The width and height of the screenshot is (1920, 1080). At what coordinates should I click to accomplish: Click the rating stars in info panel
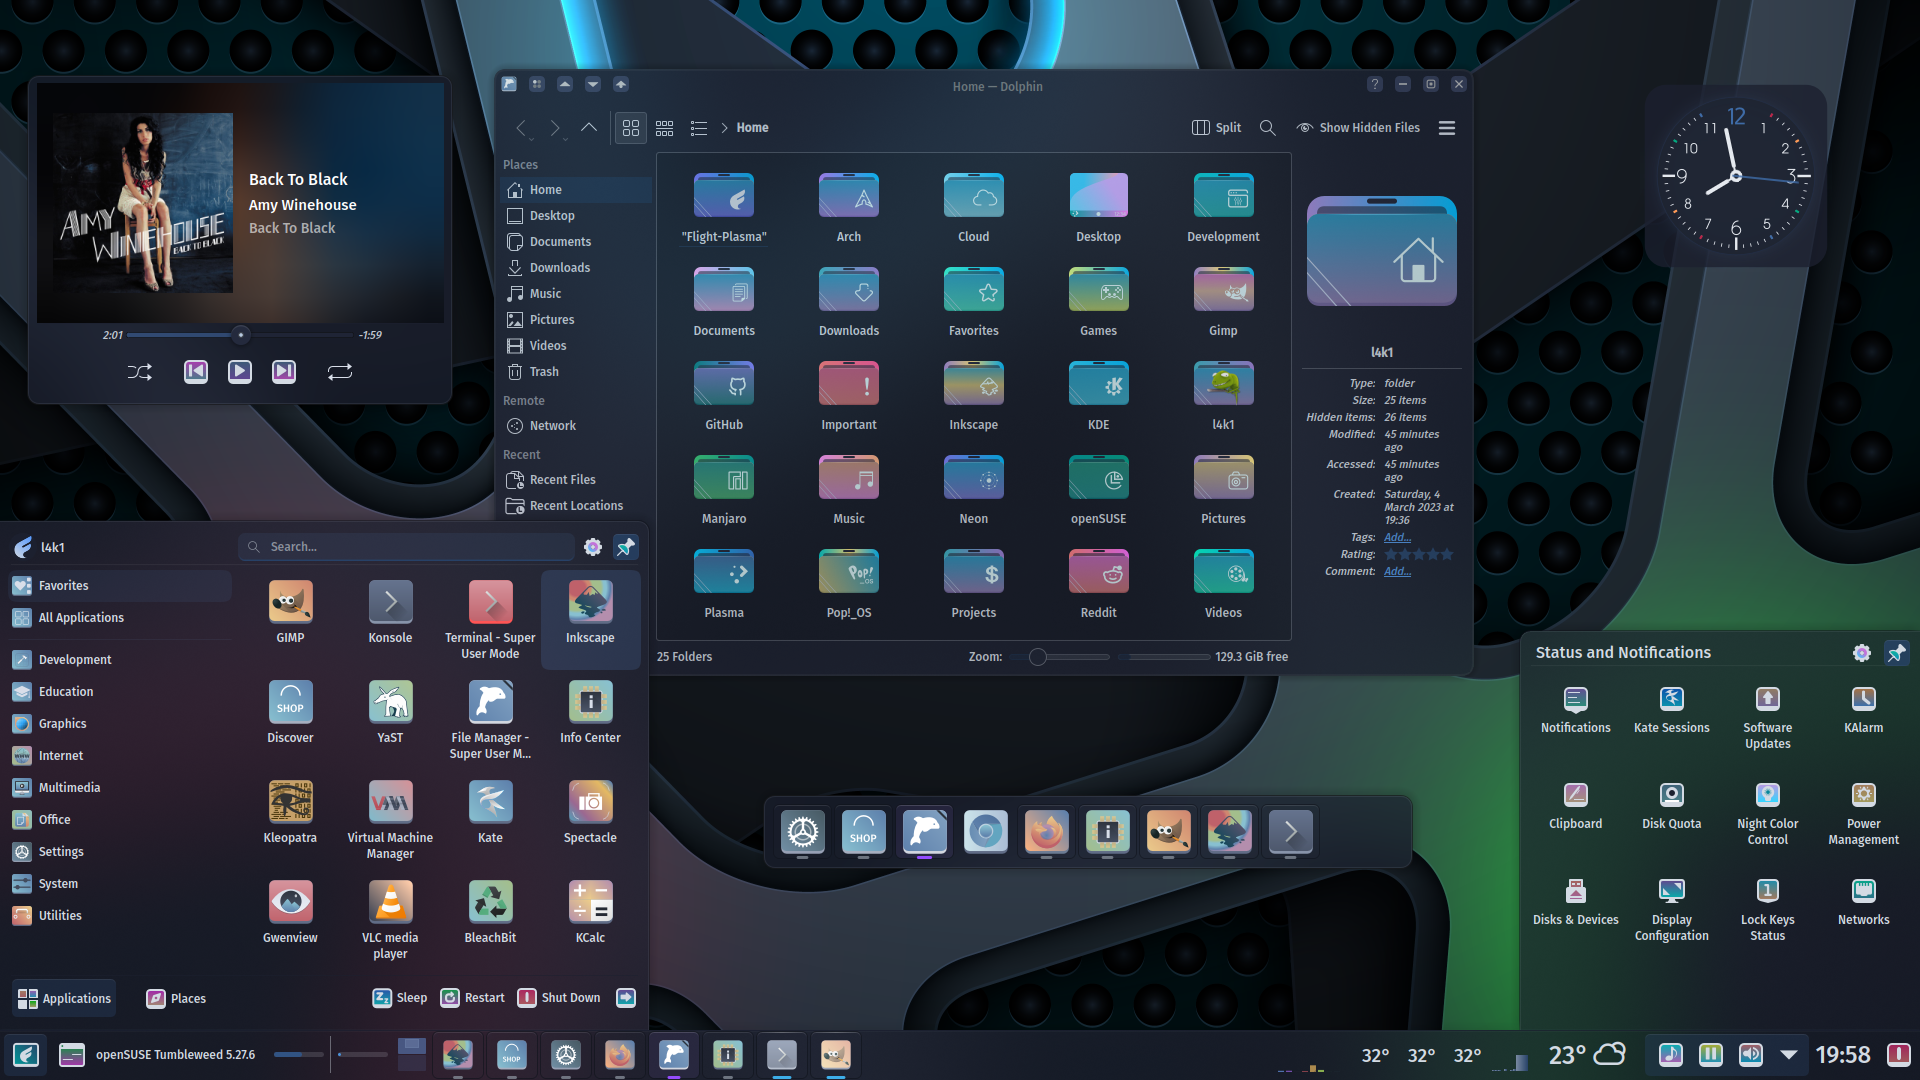(x=1418, y=555)
